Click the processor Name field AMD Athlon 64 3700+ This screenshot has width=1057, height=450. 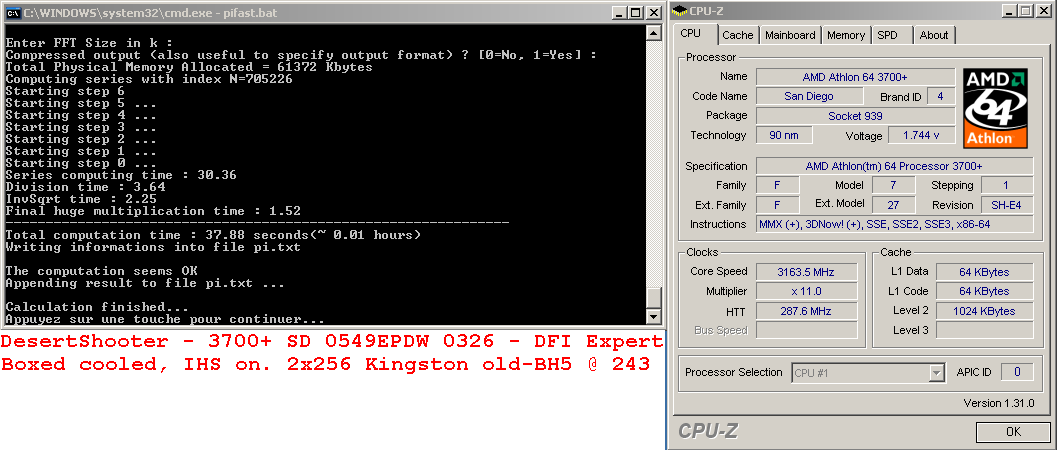855,77
